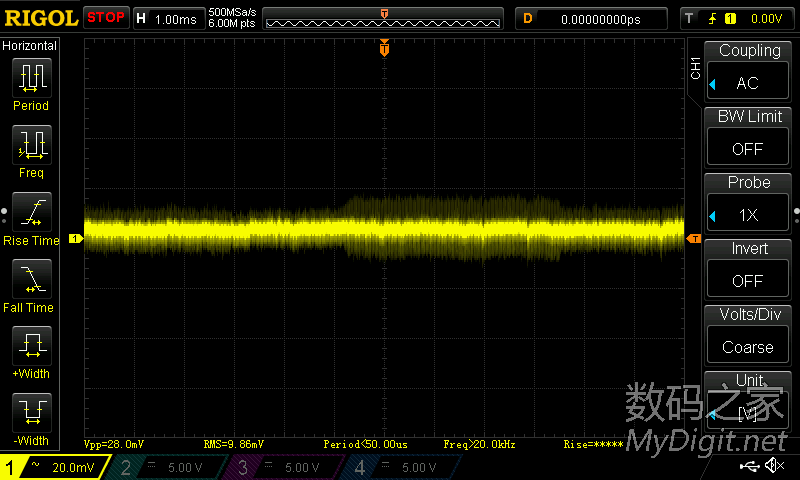Select the Rise Time measurement icon
Image resolution: width=800 pixels, height=480 pixels.
(x=32, y=212)
